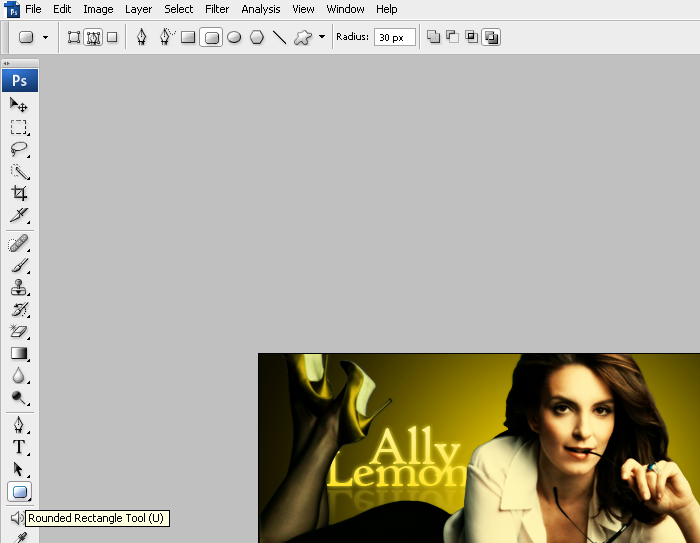700x543 pixels.
Task: Open the tool preset picker dropdown
Action: tap(46, 38)
